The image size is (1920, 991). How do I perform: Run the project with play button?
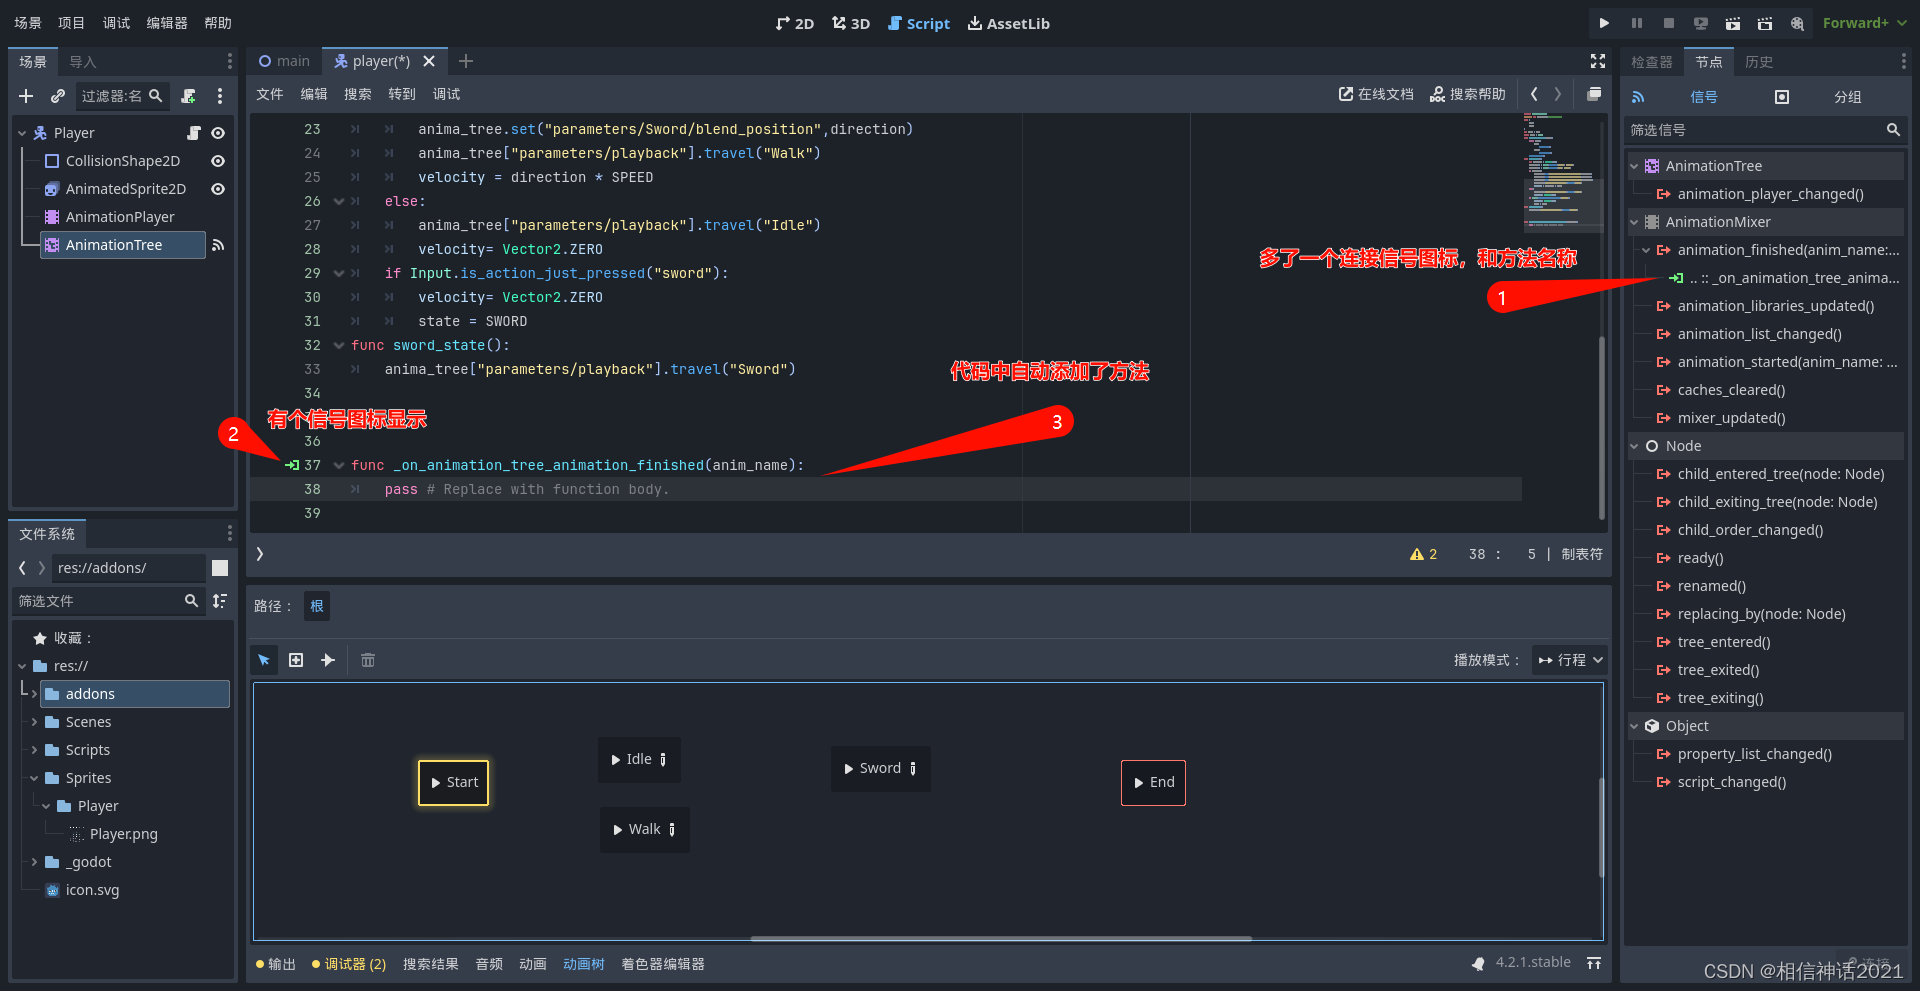tap(1604, 23)
